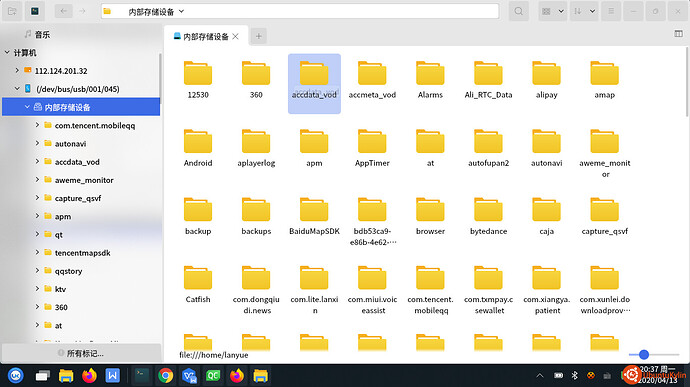Select the Ali_RTC_Data folder
This screenshot has height=387, width=690.
coord(488,80)
